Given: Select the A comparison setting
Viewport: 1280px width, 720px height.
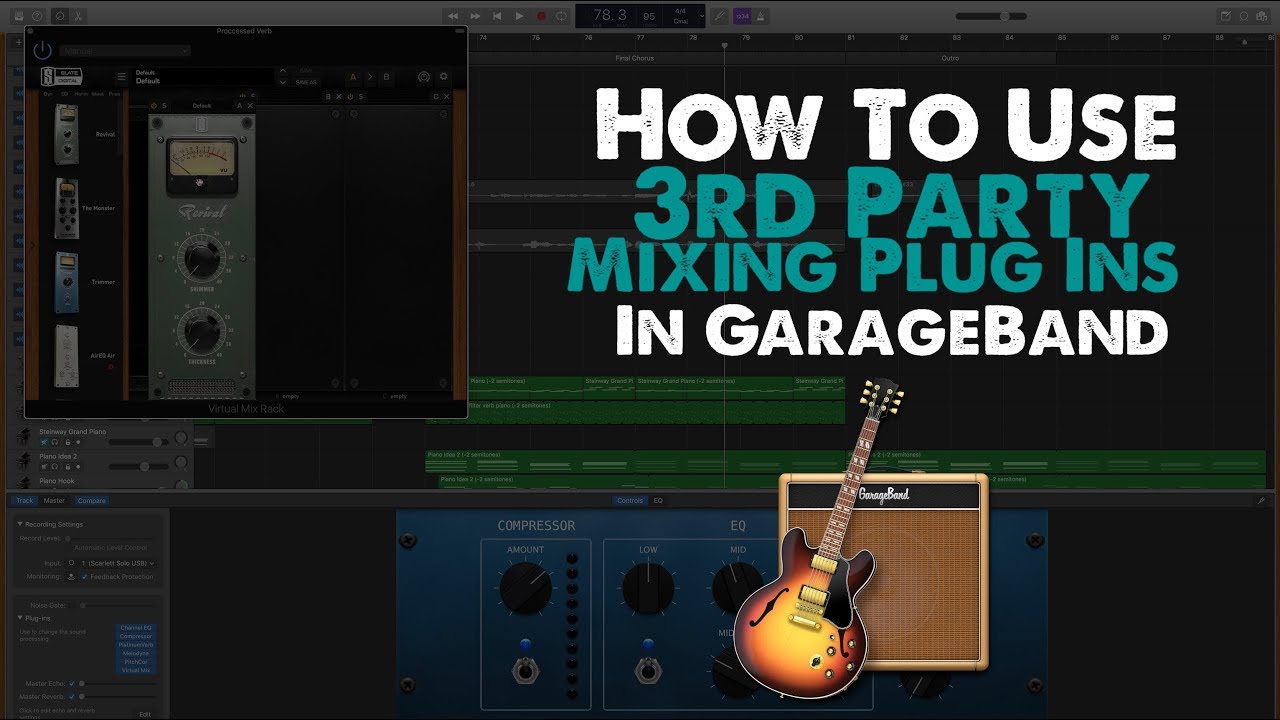Looking at the screenshot, I should pyautogui.click(x=352, y=77).
